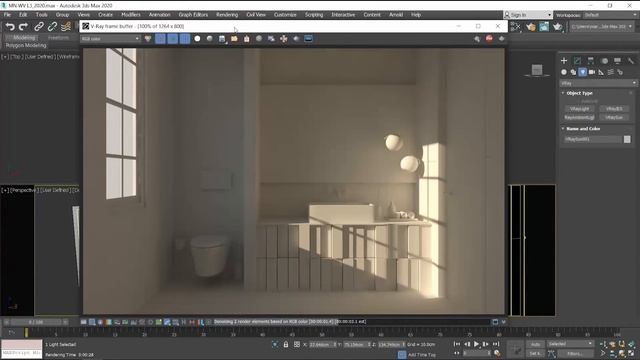Image resolution: width=640 pixels, height=360 pixels.
Task: Click the VRayIES object type button
Action: (614, 109)
